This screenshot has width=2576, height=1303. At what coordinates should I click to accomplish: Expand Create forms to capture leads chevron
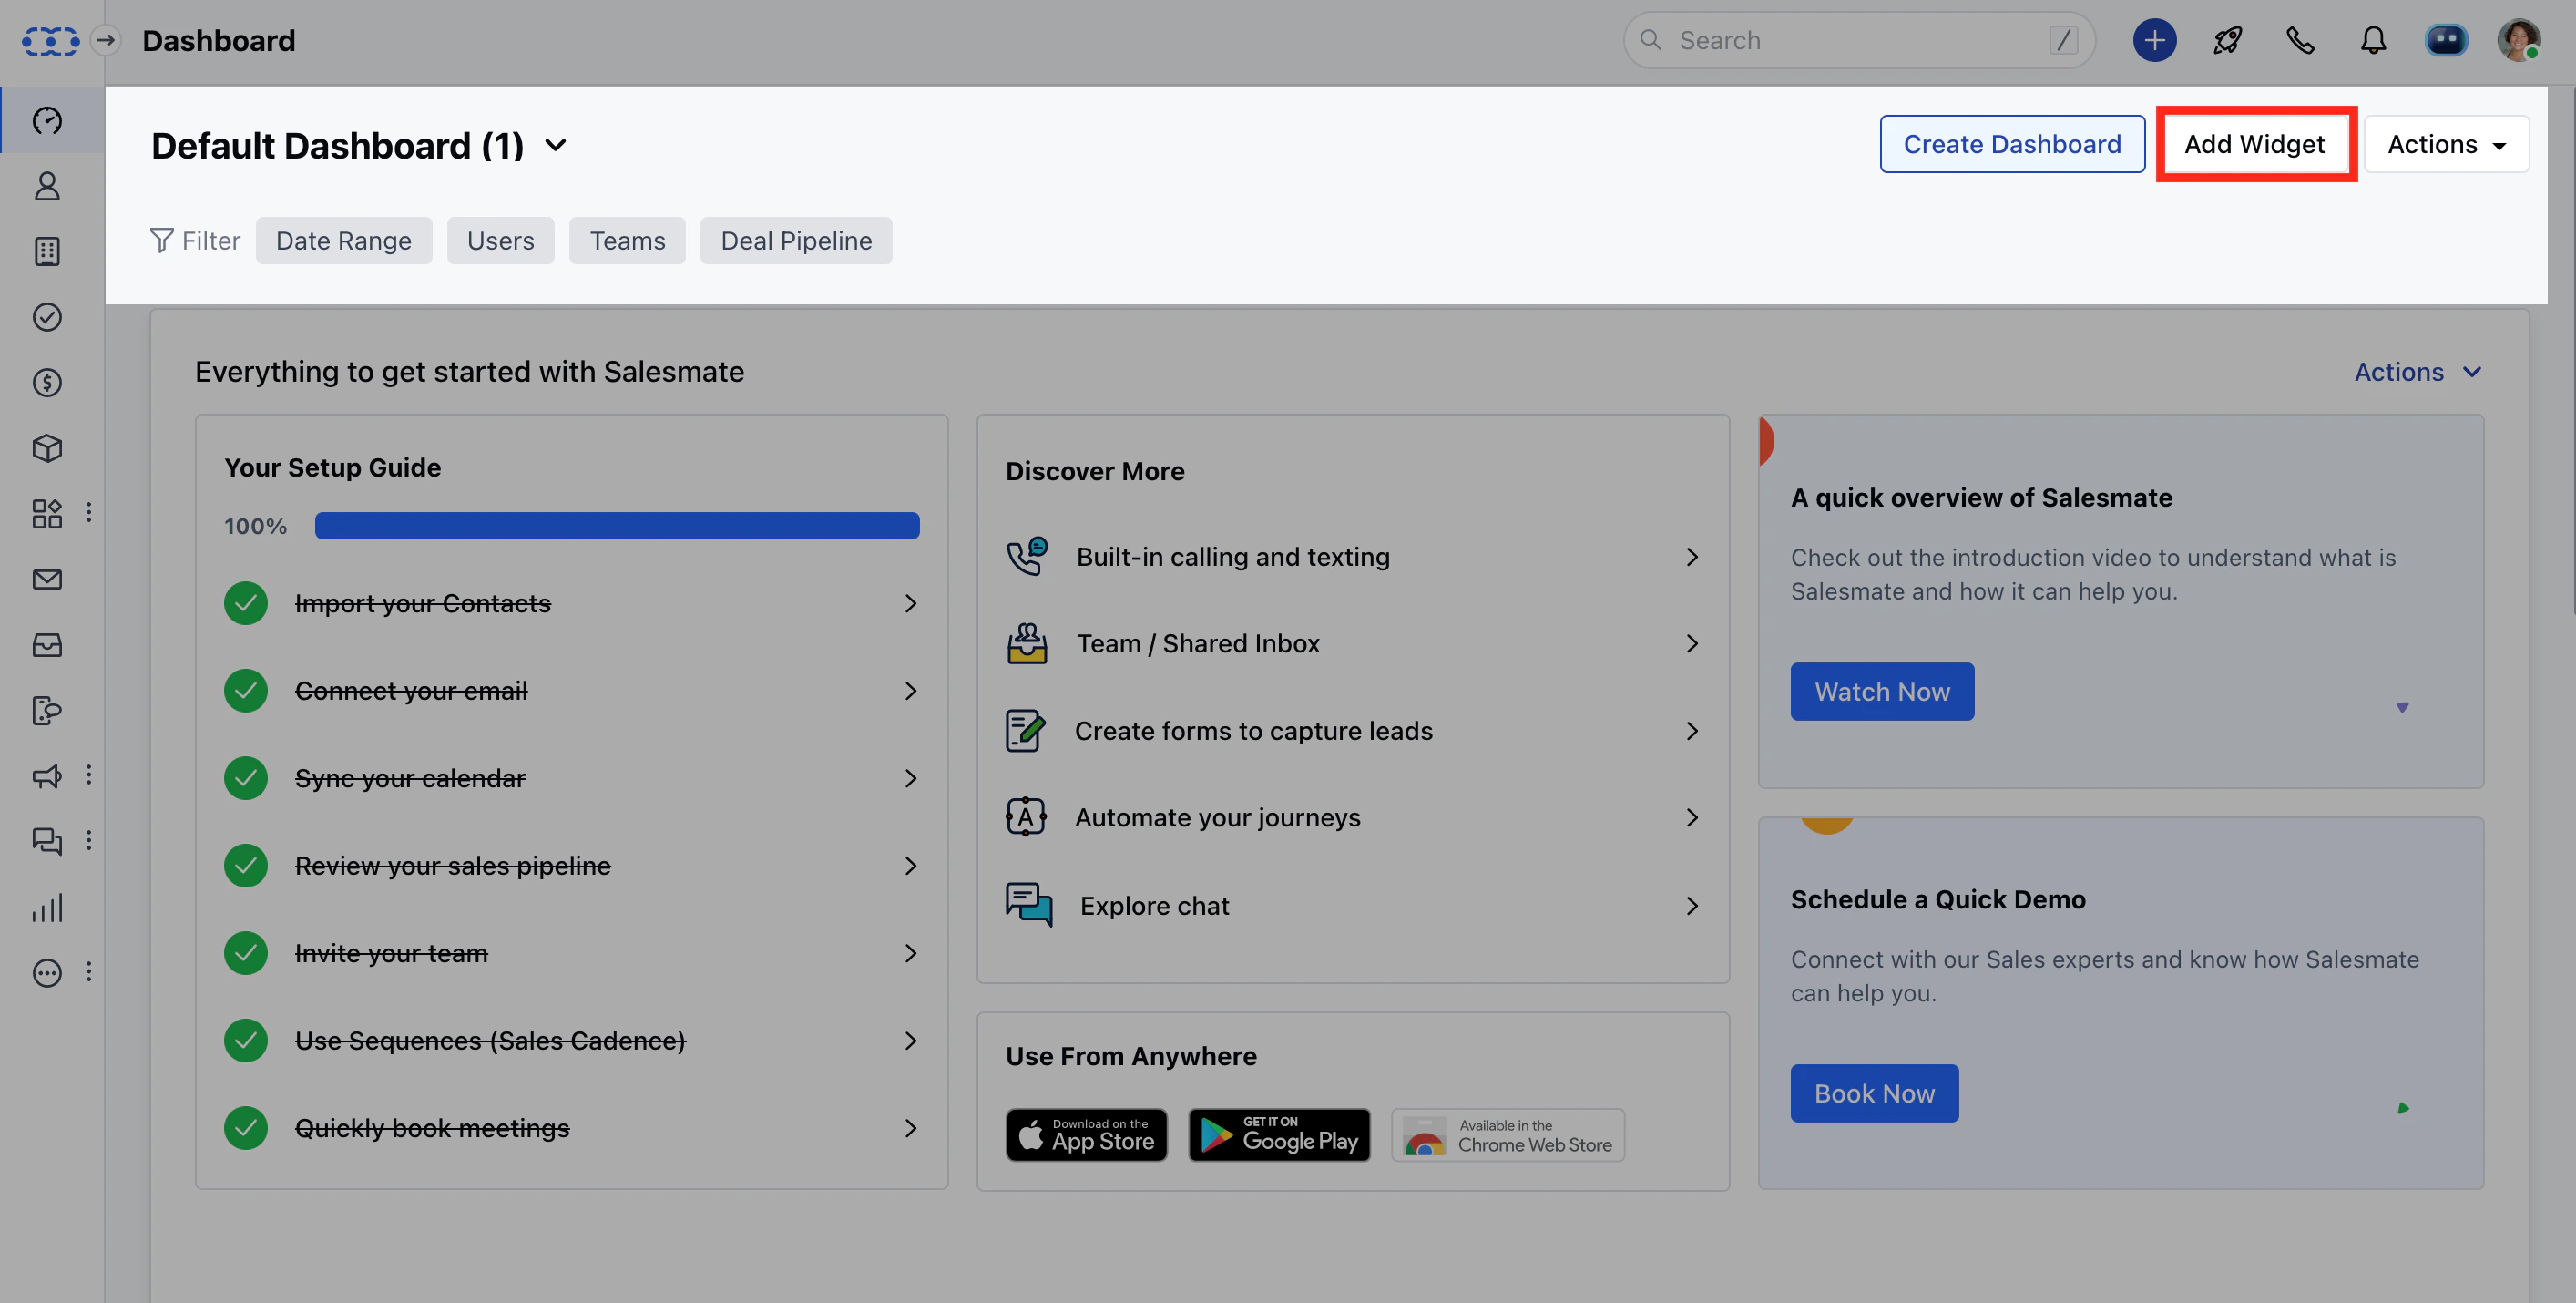tap(1692, 732)
